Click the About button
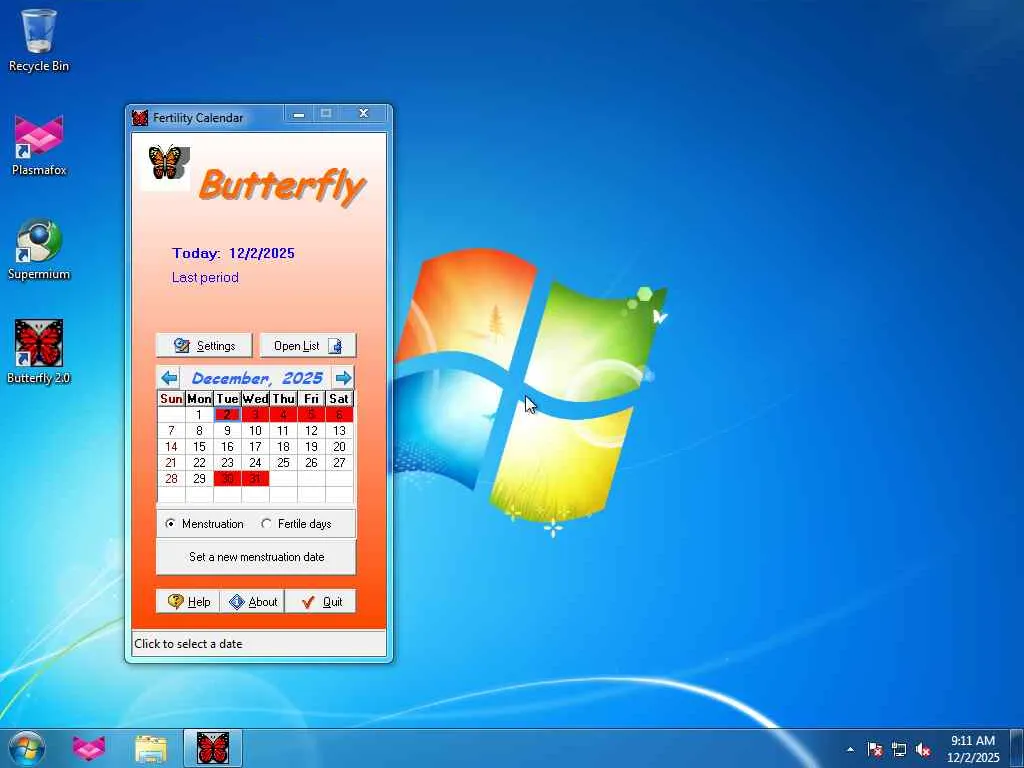The width and height of the screenshot is (1024, 768). (252, 601)
